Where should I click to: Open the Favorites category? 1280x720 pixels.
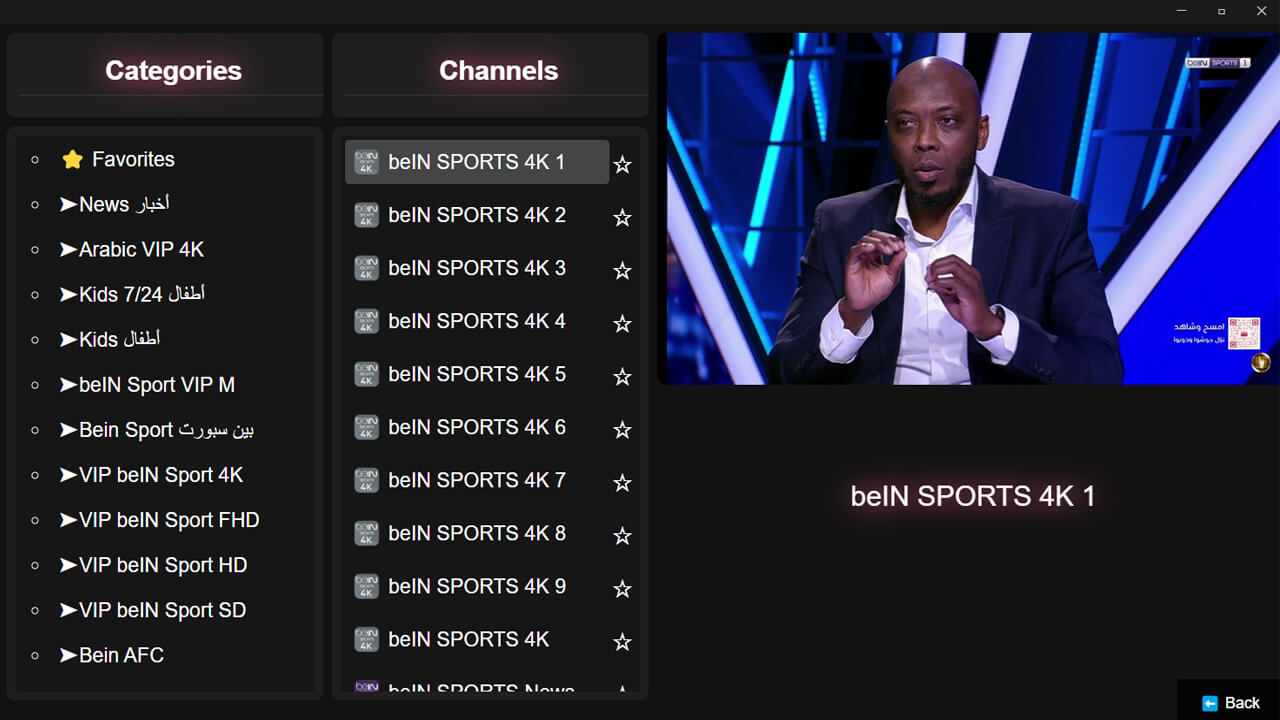[118, 159]
